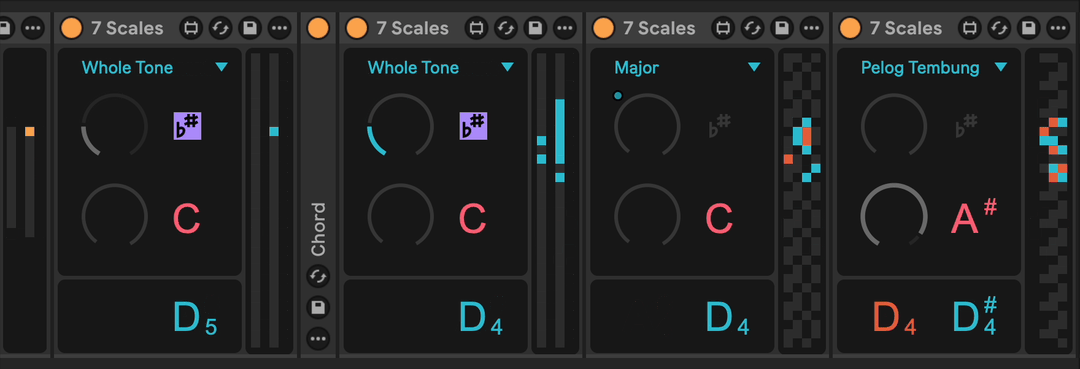Click Chord device hot-swap icon
1080x369 pixels.
pyautogui.click(x=318, y=277)
